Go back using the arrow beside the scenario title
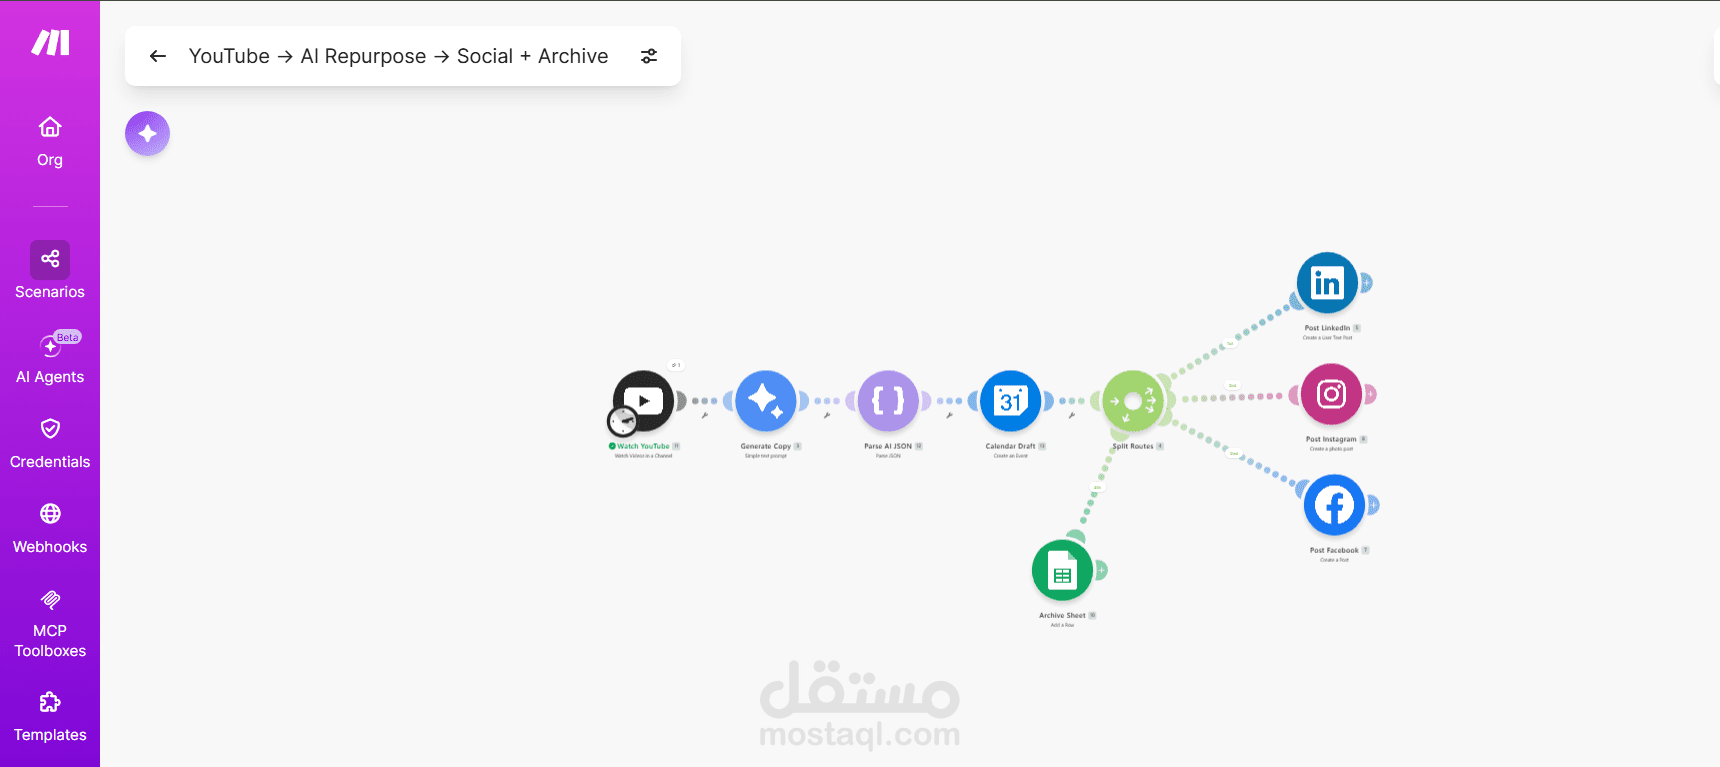Viewport: 1720px width, 767px height. (x=158, y=56)
